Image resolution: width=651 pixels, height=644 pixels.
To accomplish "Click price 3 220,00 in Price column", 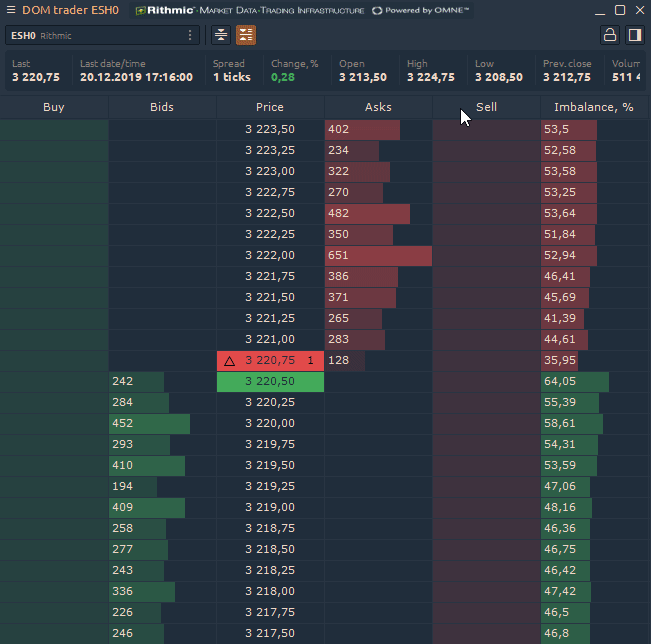I will click(x=270, y=424).
